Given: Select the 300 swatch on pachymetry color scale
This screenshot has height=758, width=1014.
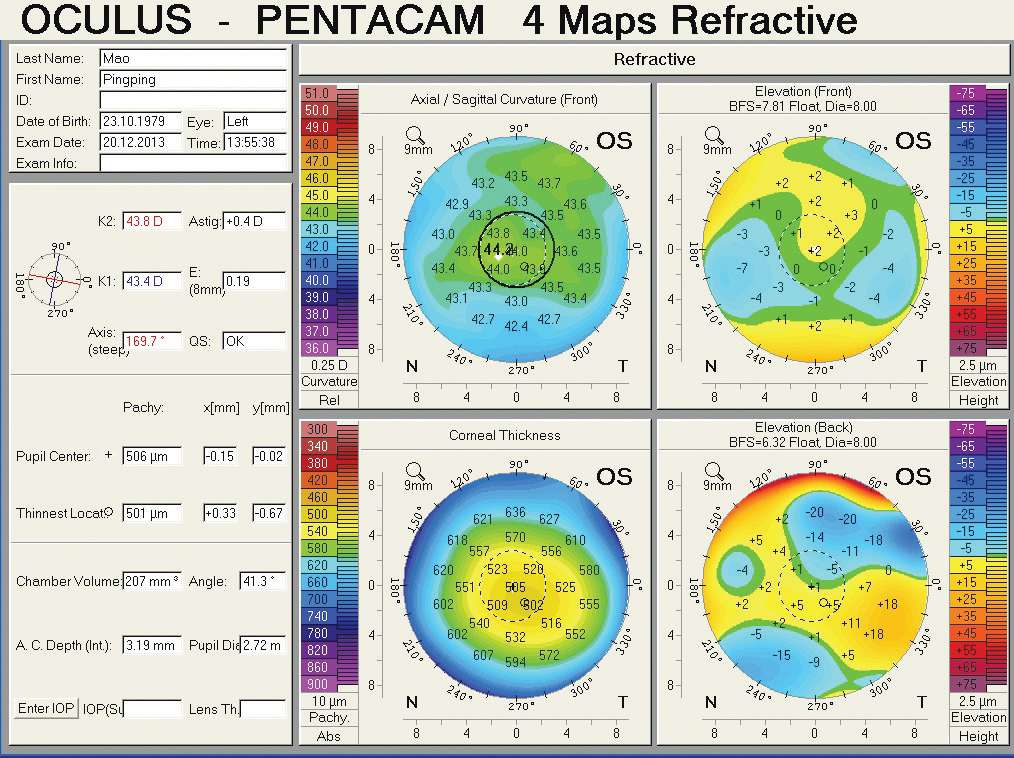Looking at the screenshot, I should point(317,429).
